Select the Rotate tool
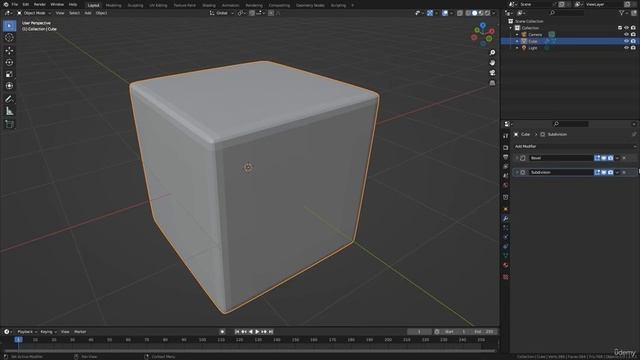 (x=9, y=62)
